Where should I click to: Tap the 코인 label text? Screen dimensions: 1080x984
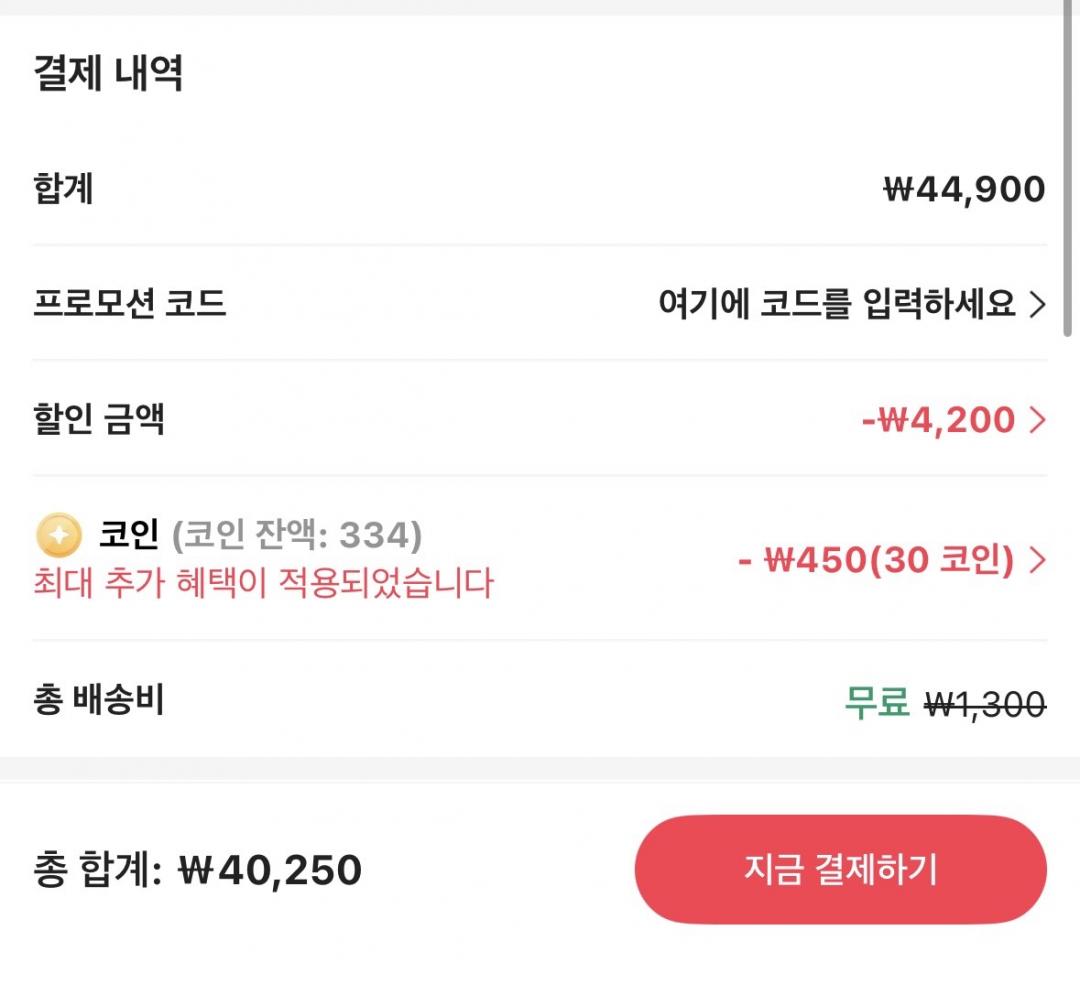click(129, 536)
